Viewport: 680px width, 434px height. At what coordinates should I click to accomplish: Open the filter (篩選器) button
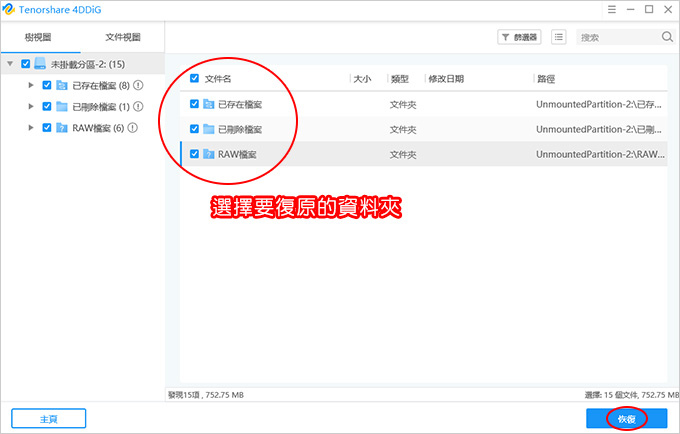pos(519,37)
